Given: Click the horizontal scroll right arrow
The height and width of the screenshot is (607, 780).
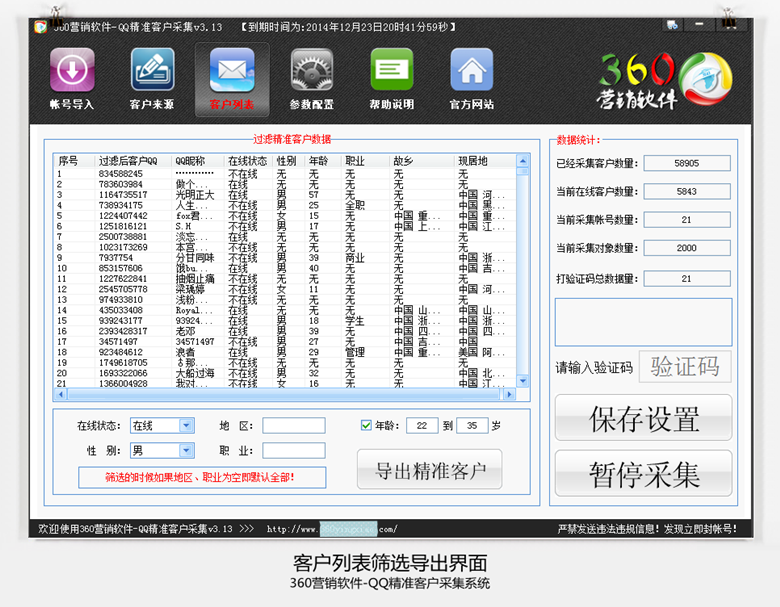Looking at the screenshot, I should (x=509, y=394).
